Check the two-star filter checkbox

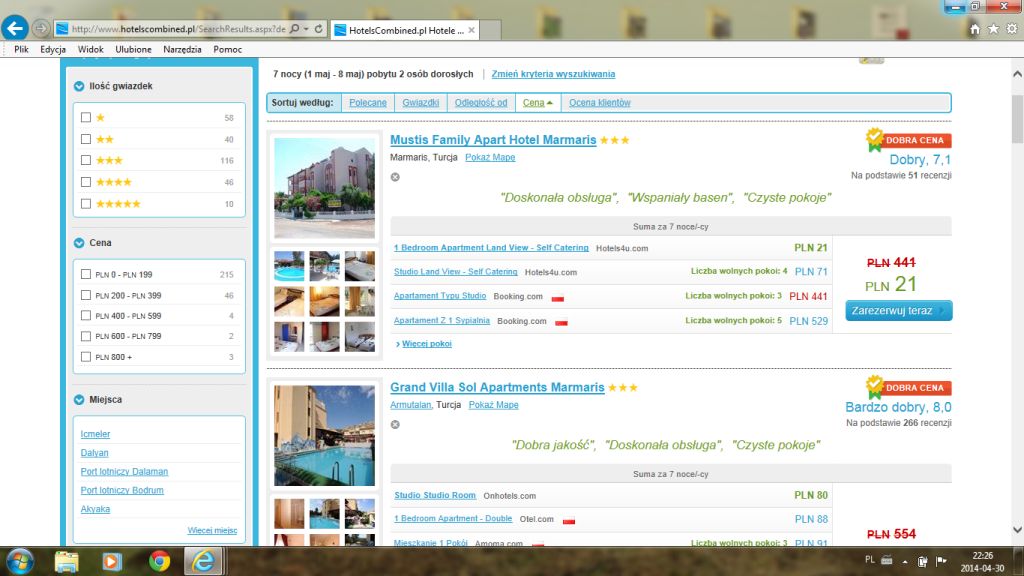click(86, 139)
